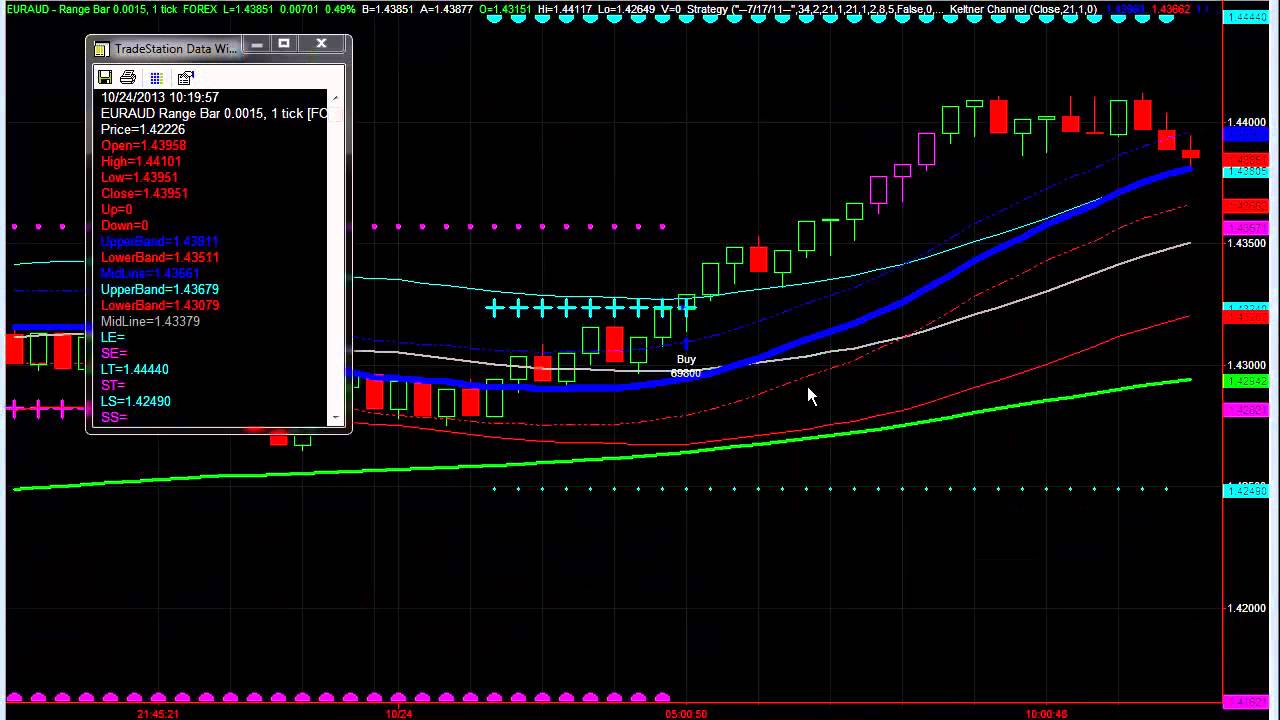Click the Data Window scroll-down arrow

click(x=335, y=417)
